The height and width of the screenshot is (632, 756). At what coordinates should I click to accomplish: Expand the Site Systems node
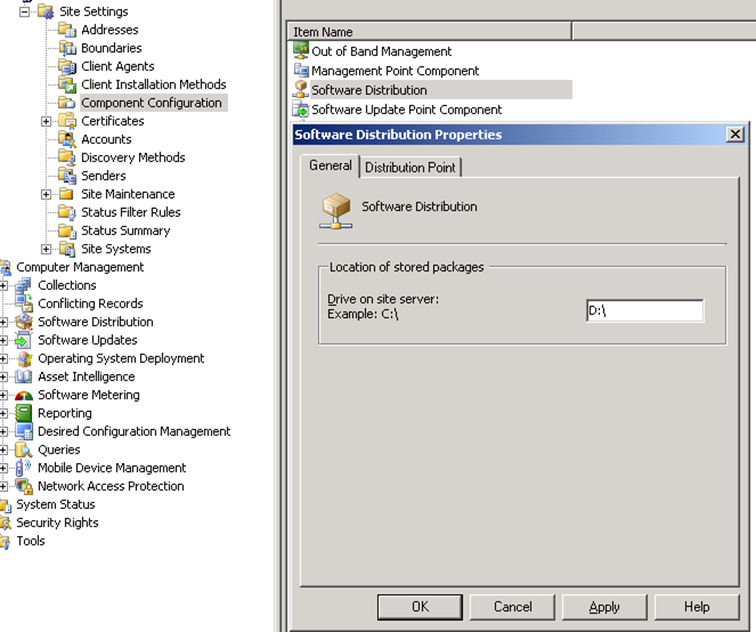46,249
